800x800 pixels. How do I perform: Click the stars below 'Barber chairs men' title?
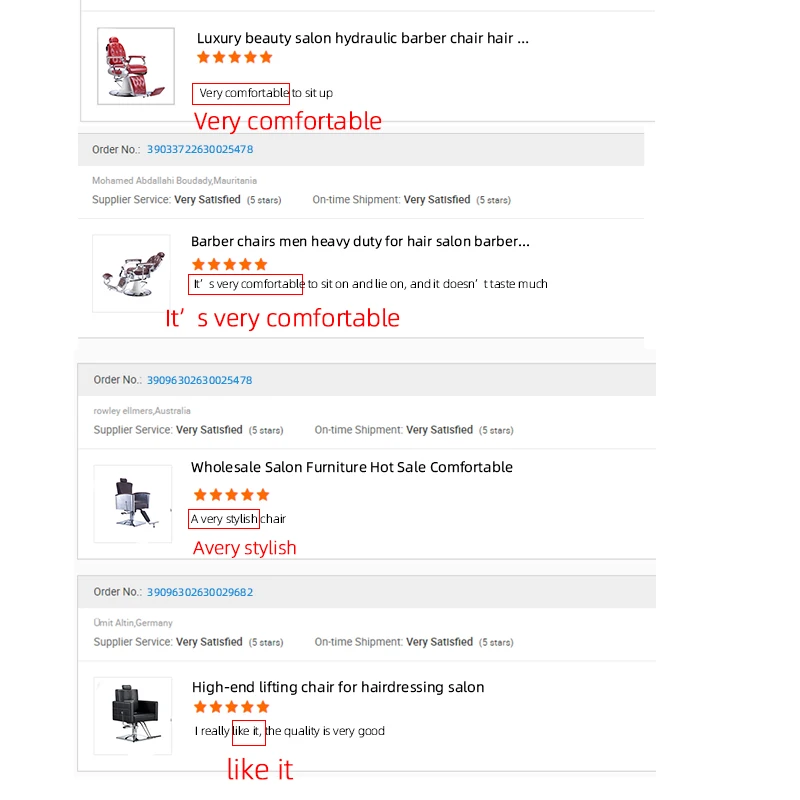tap(230, 264)
